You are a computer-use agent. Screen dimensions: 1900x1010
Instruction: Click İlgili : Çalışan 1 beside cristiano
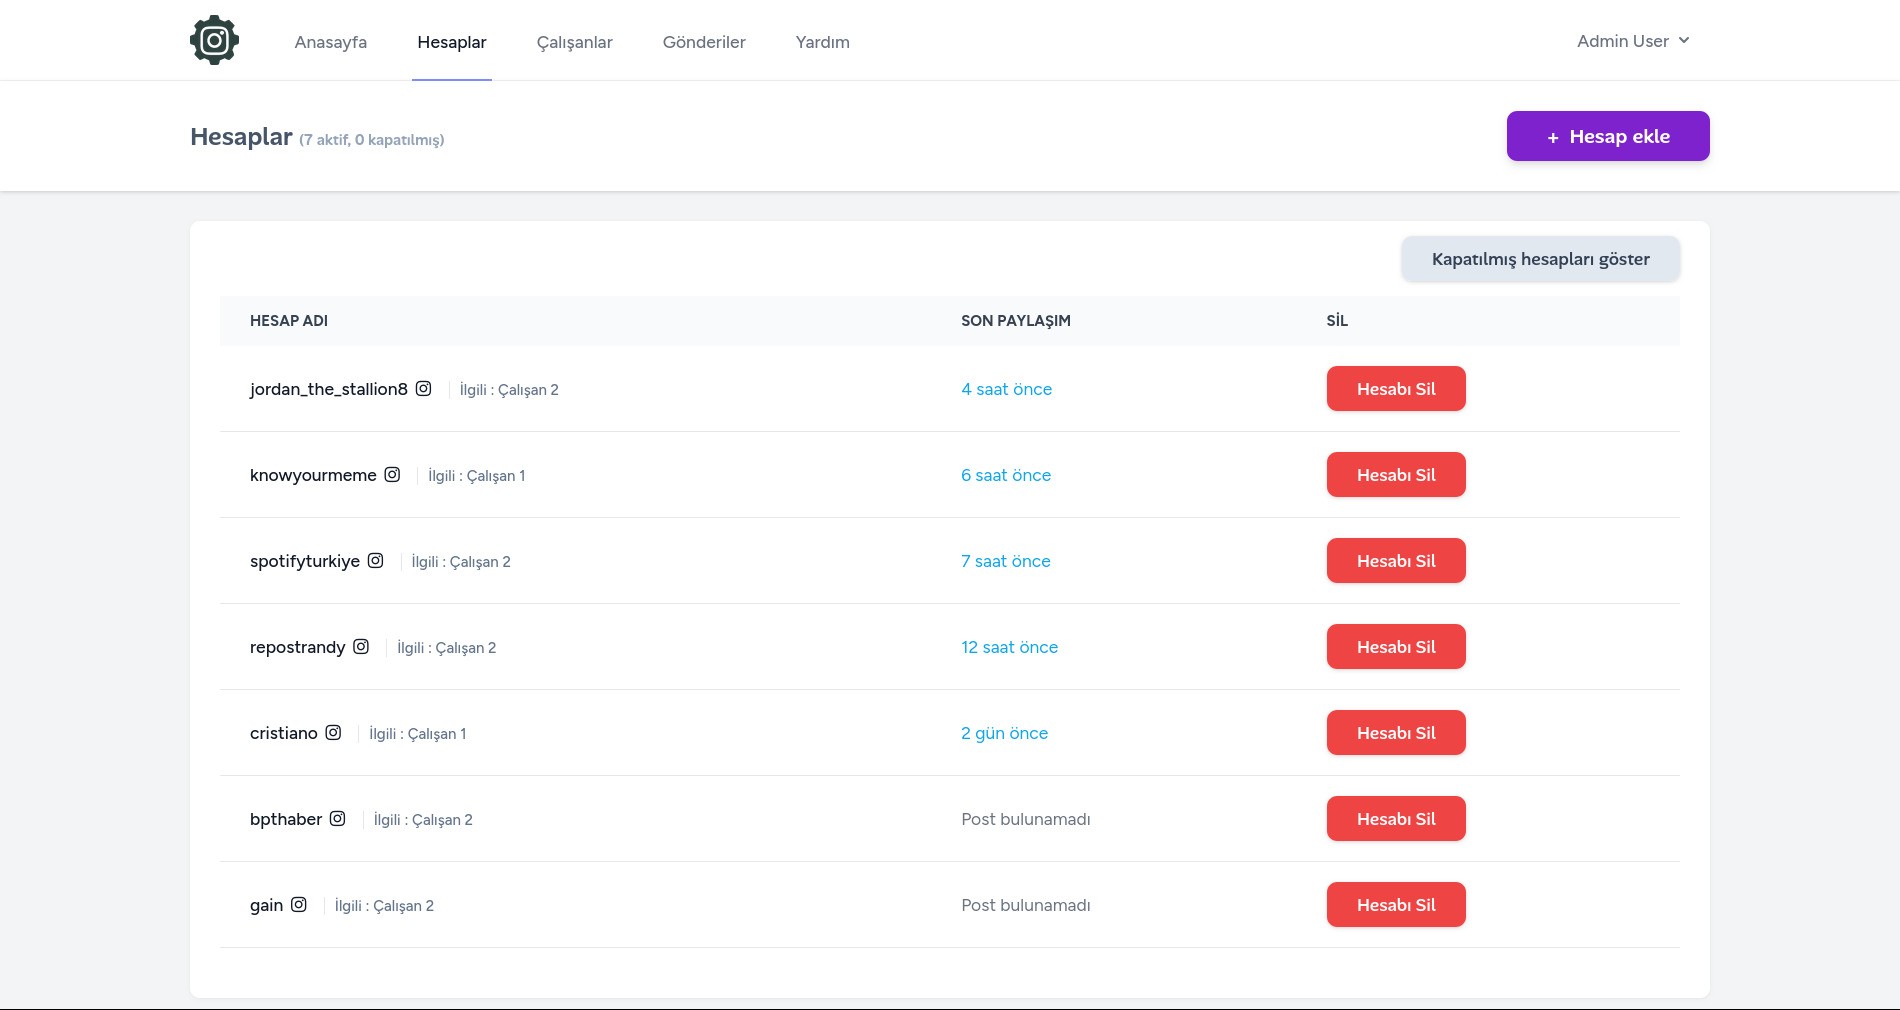(418, 734)
